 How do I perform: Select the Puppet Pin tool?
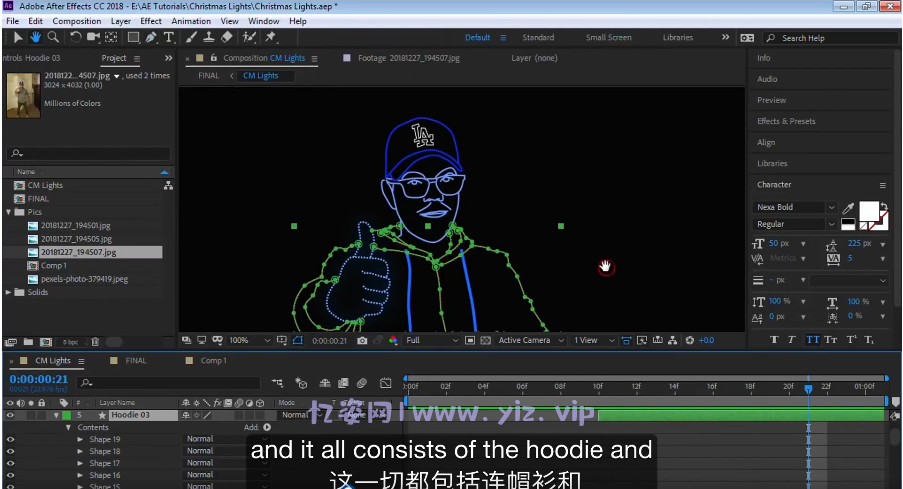click(270, 37)
